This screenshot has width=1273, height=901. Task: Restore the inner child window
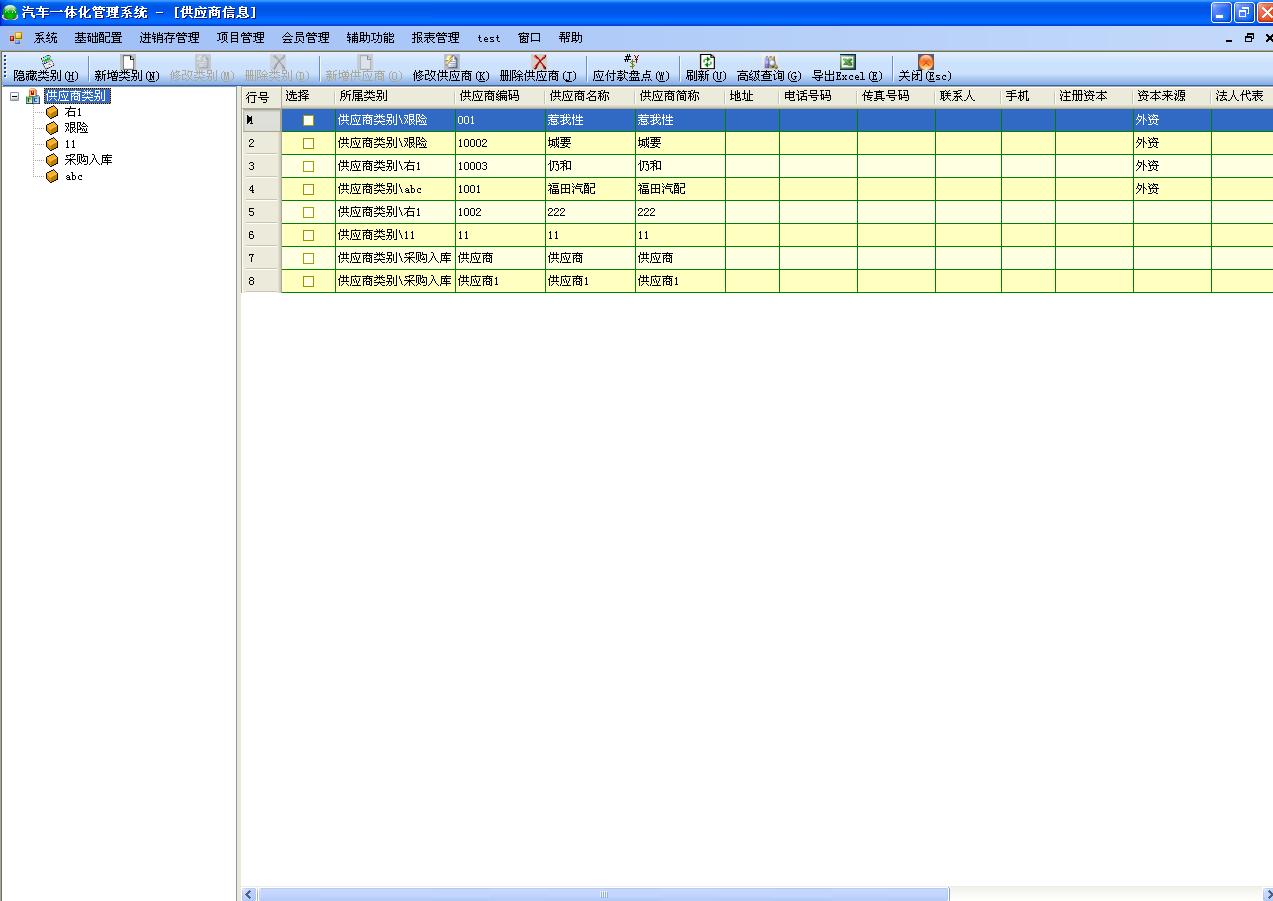pos(1249,38)
